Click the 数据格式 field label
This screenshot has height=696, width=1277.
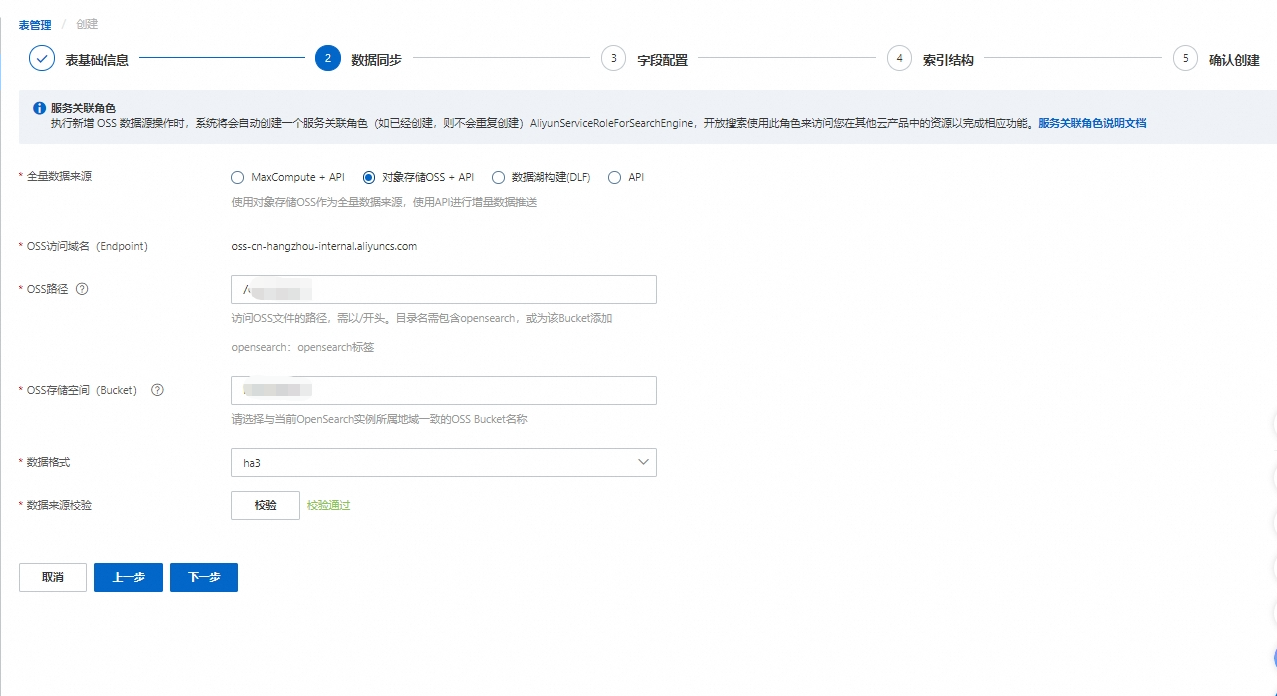click(48, 462)
